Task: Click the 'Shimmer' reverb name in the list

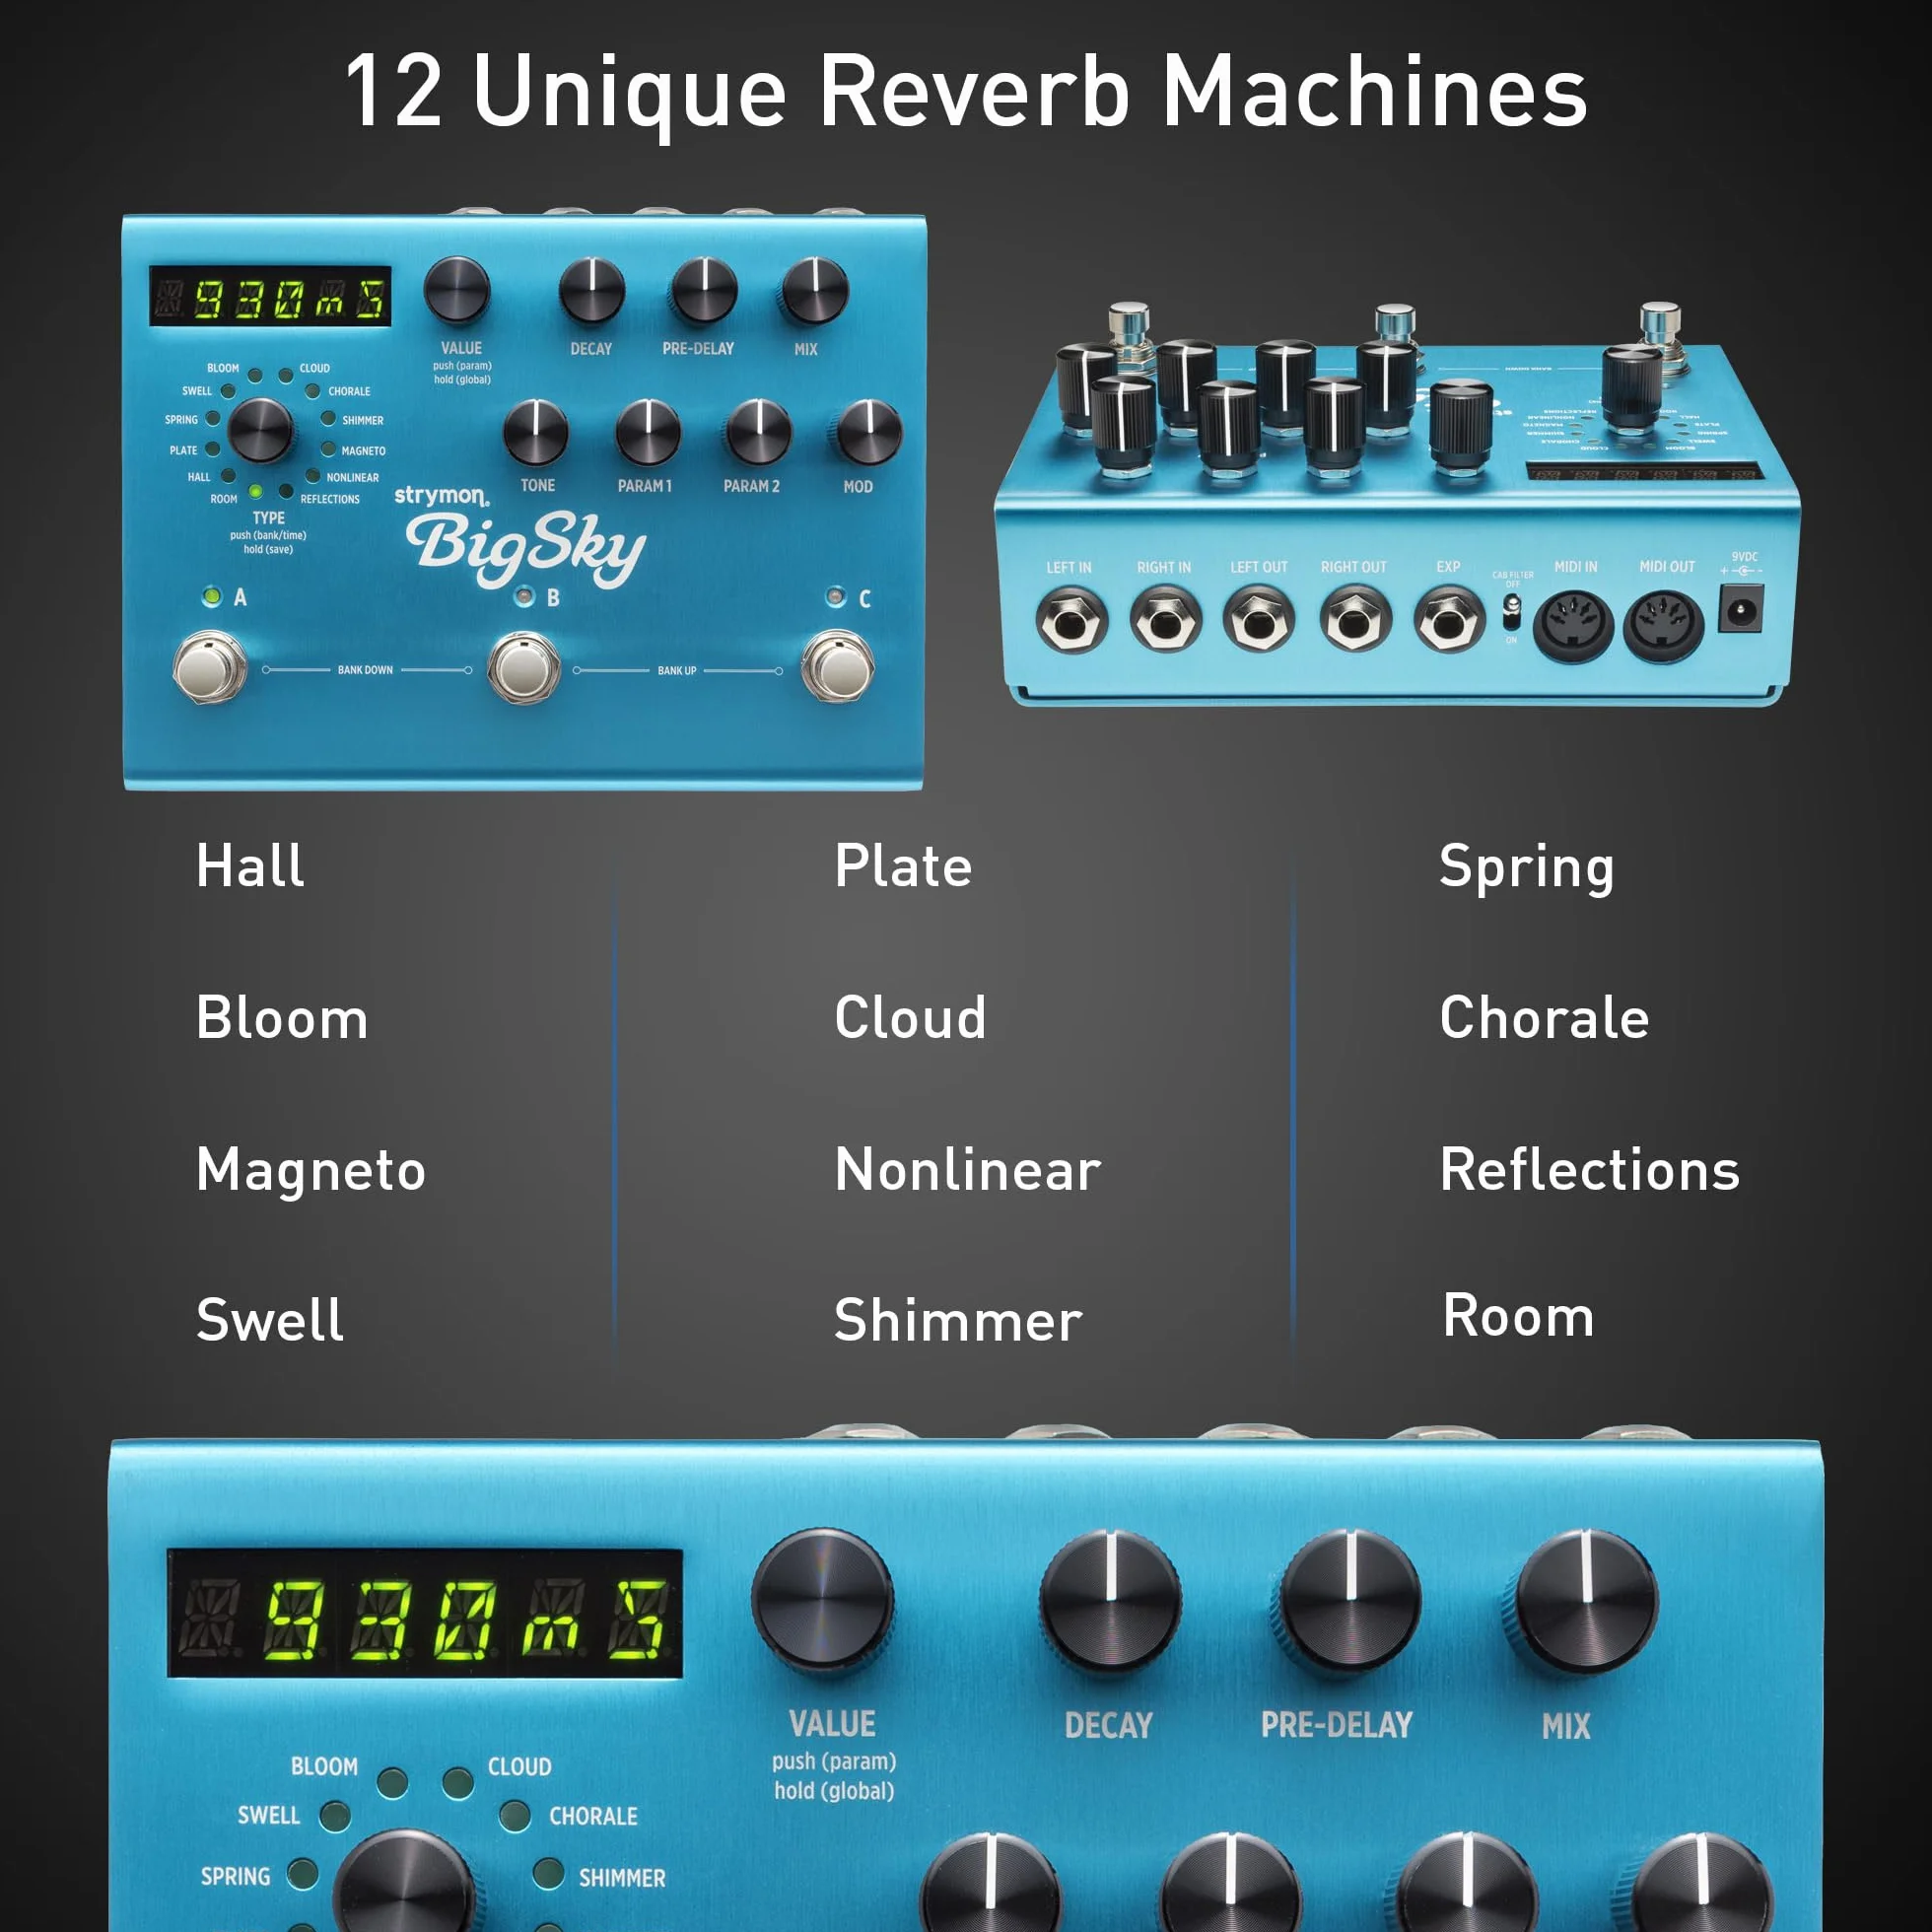Action: click(958, 1320)
